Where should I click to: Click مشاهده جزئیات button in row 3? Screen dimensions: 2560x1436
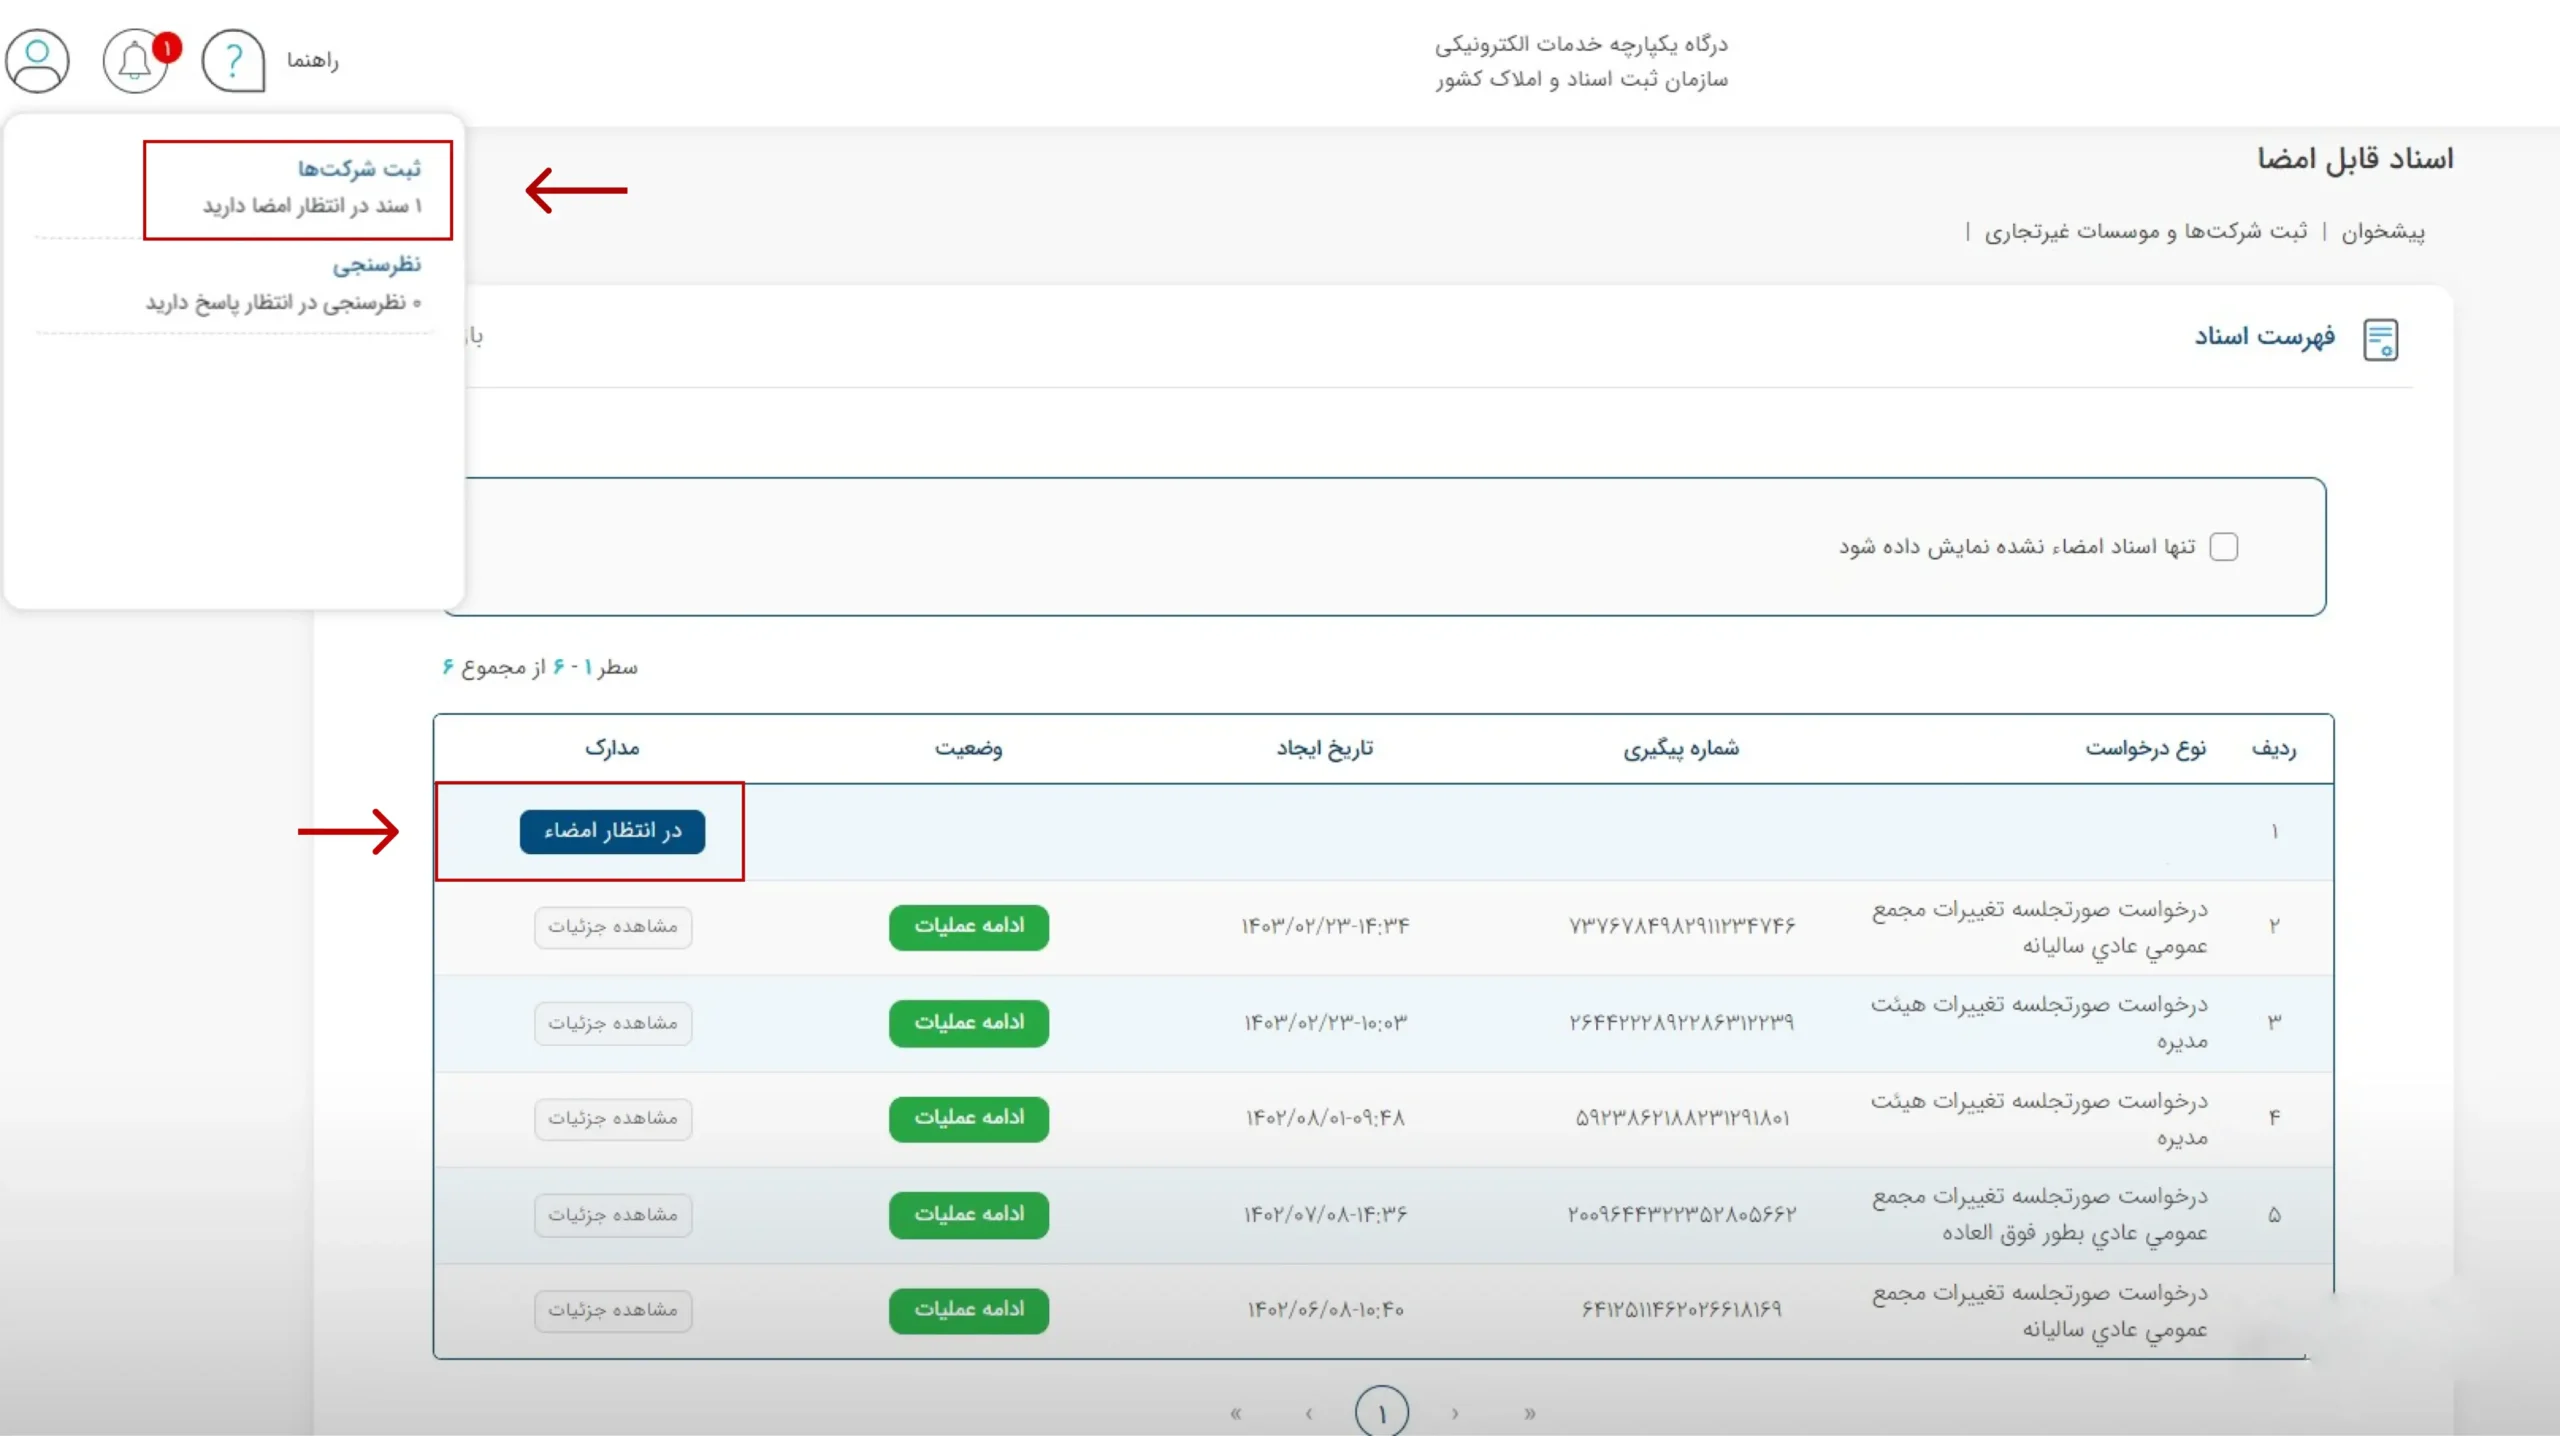pyautogui.click(x=612, y=1023)
